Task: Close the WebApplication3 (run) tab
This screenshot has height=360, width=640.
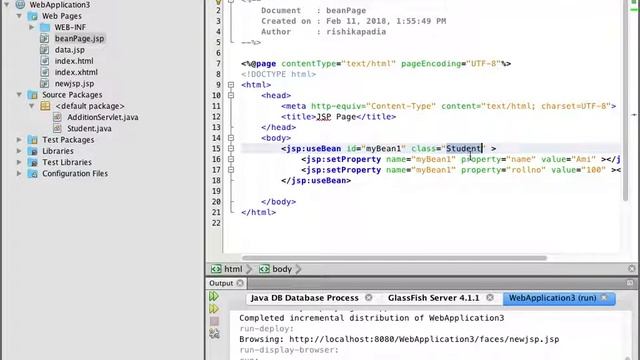Action: click(x=604, y=298)
